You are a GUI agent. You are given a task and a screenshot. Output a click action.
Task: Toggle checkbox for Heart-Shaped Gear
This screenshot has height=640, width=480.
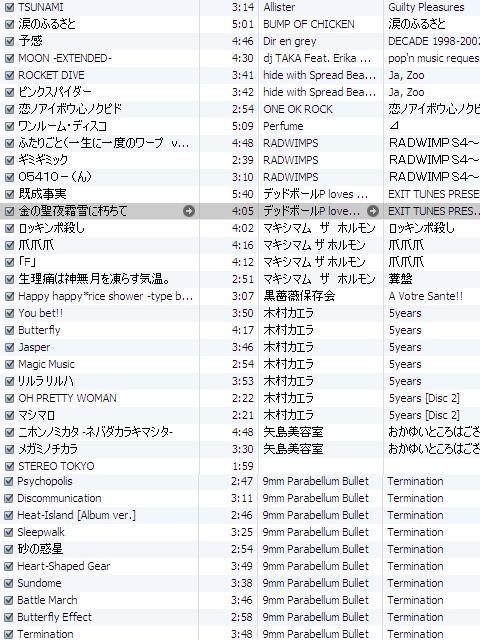pos(8,566)
